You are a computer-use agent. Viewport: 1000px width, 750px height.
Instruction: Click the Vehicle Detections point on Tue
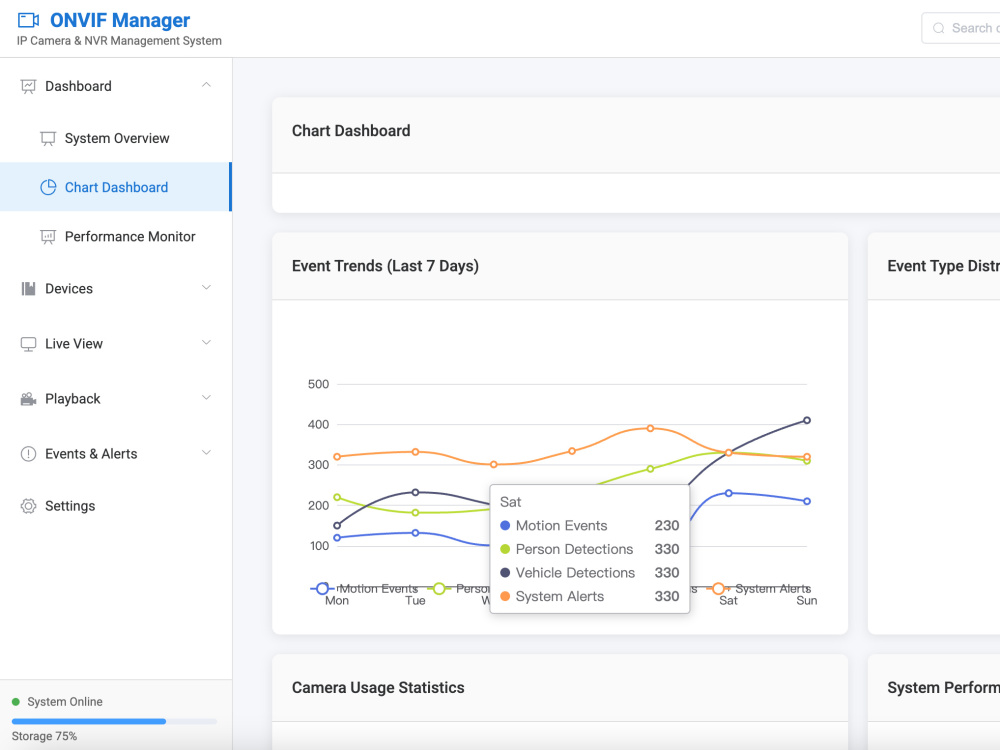point(415,492)
